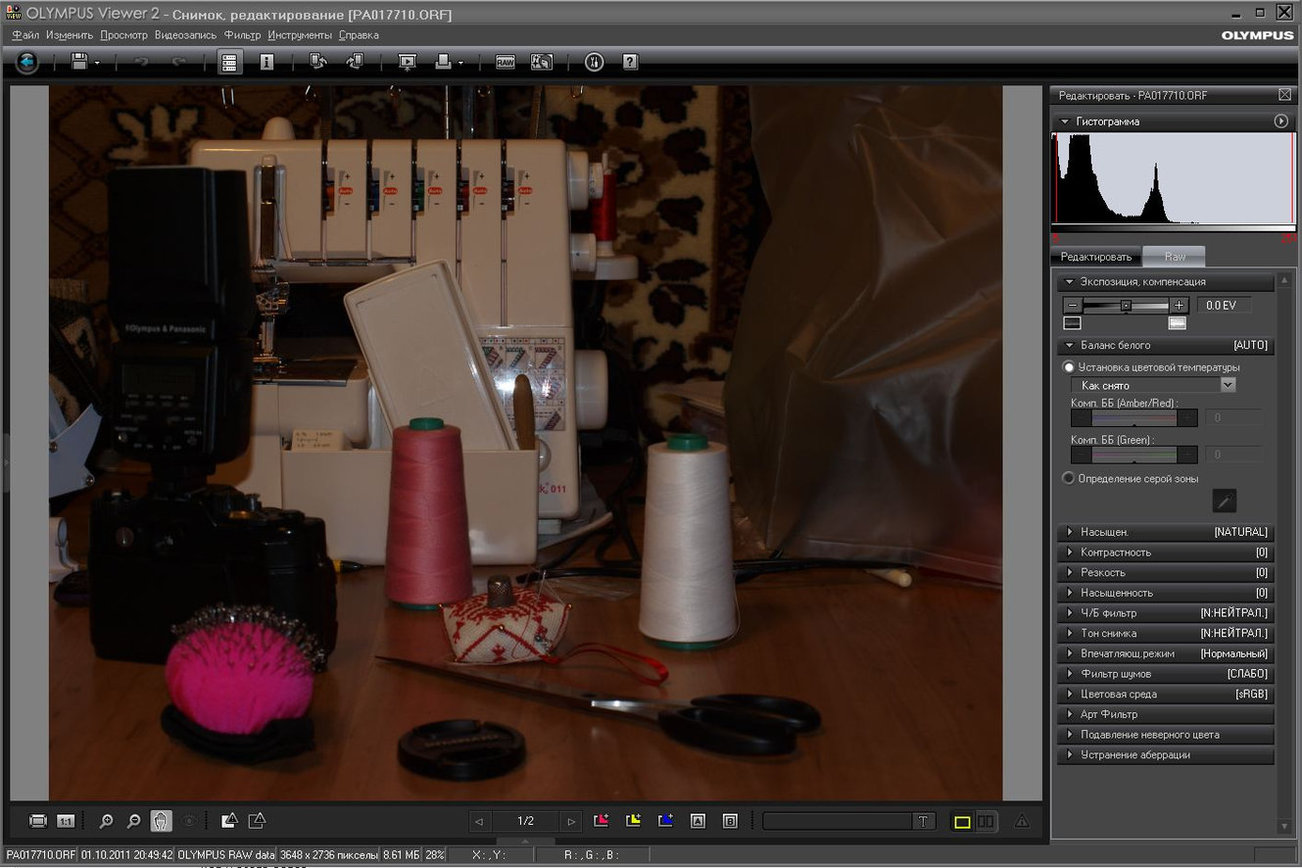Go to the next image arrow
This screenshot has height=868, width=1302.
click(571, 822)
